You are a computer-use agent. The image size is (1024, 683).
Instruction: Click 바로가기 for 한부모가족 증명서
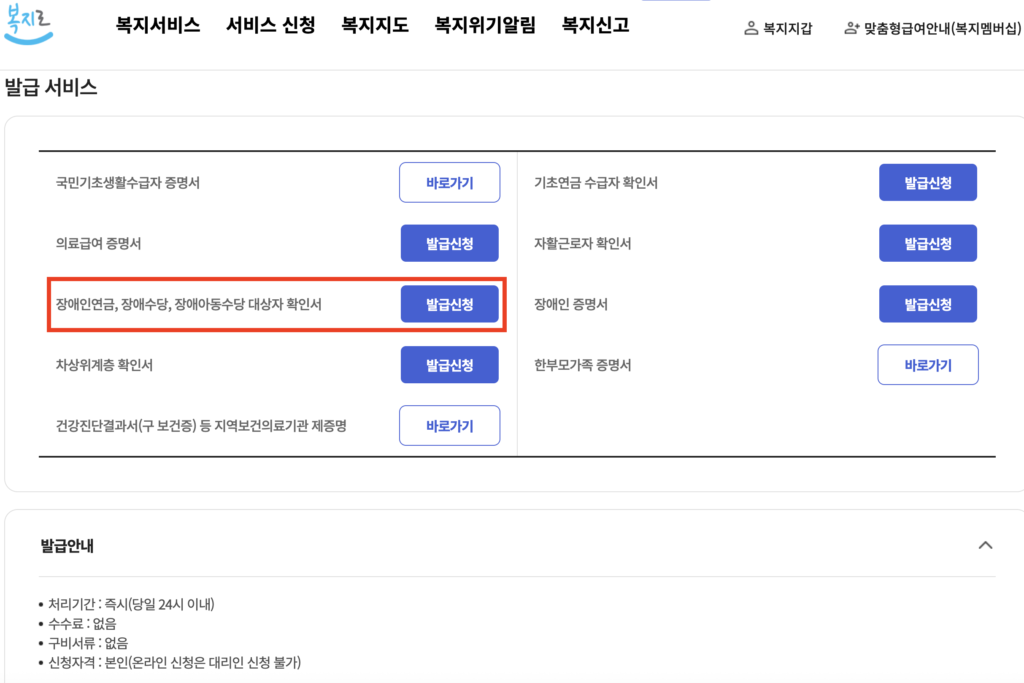tap(927, 365)
